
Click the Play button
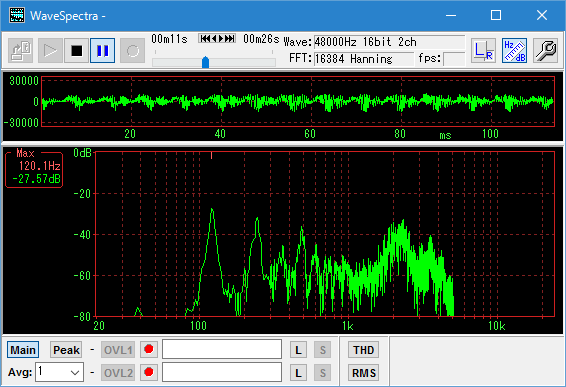[x=50, y=51]
